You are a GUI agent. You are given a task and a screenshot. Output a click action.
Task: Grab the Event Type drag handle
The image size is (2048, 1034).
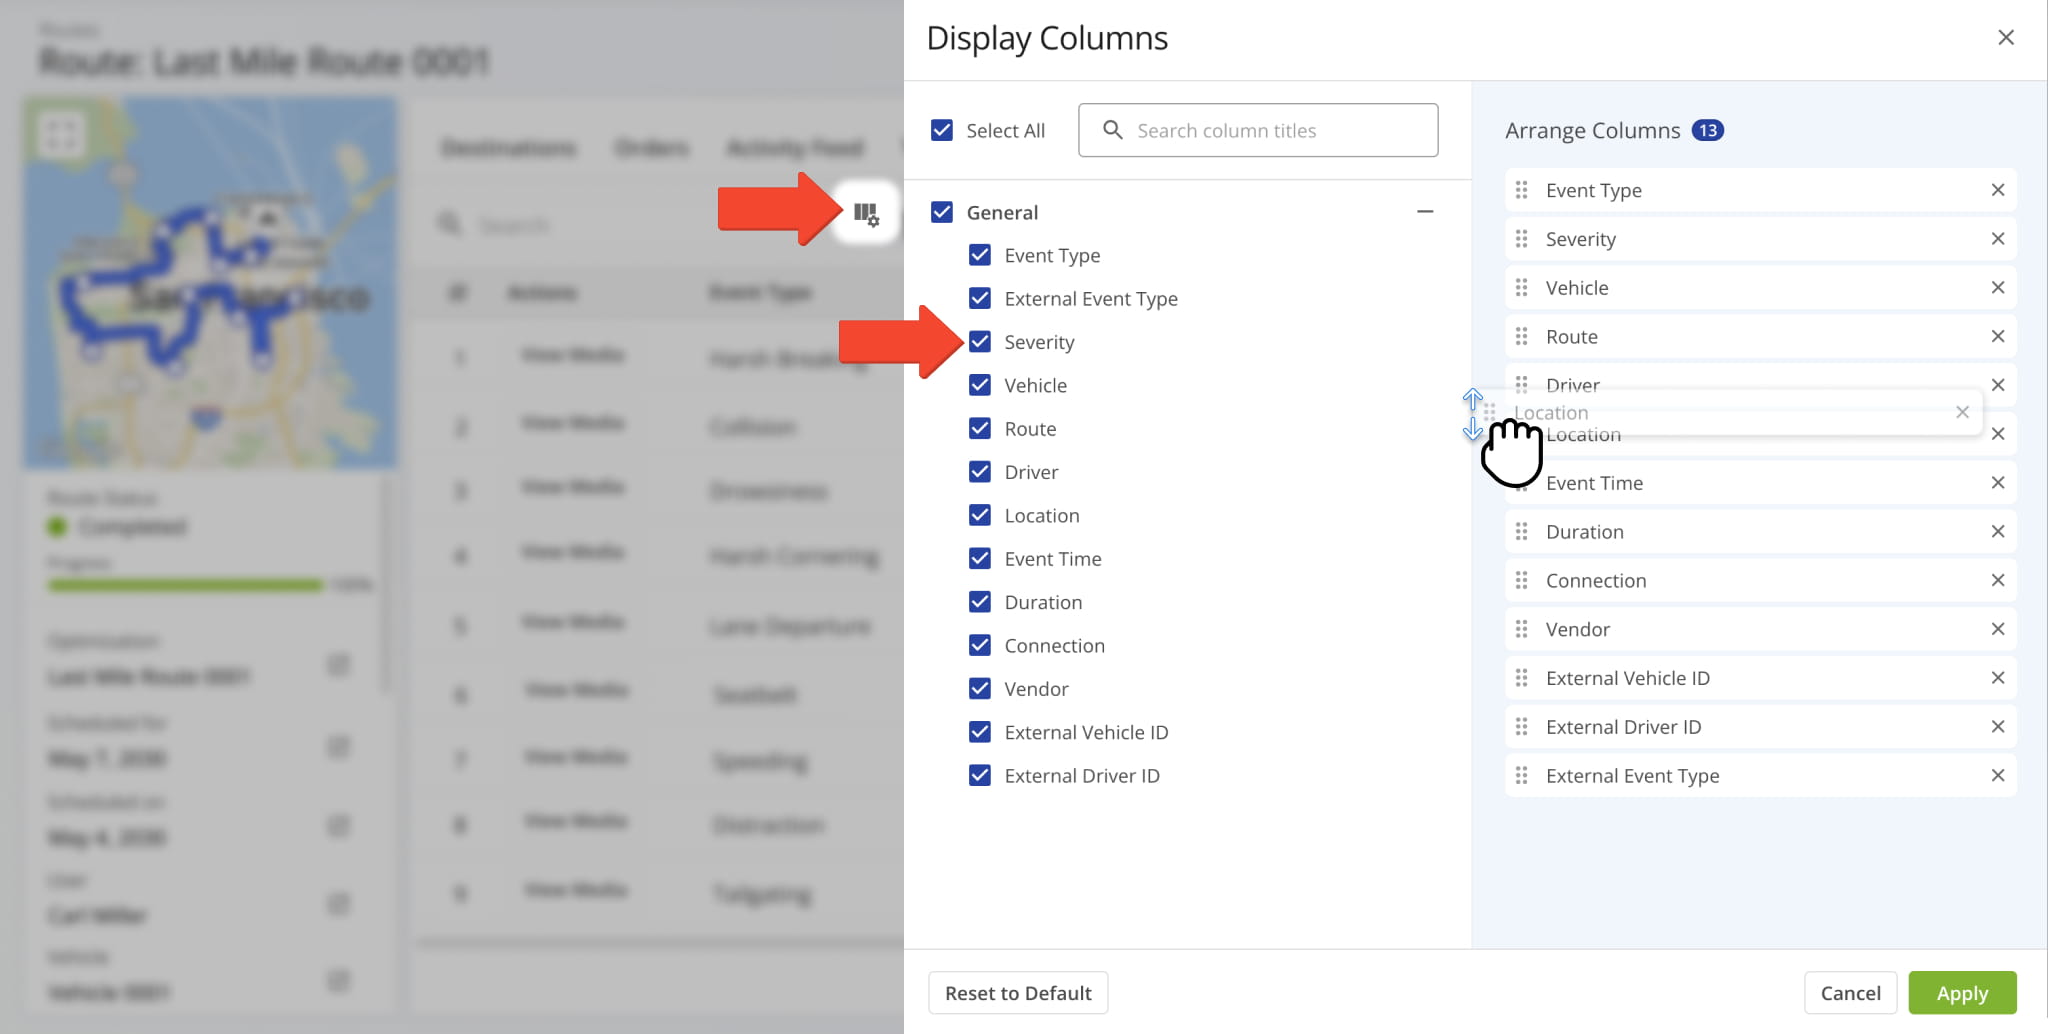pos(1522,190)
